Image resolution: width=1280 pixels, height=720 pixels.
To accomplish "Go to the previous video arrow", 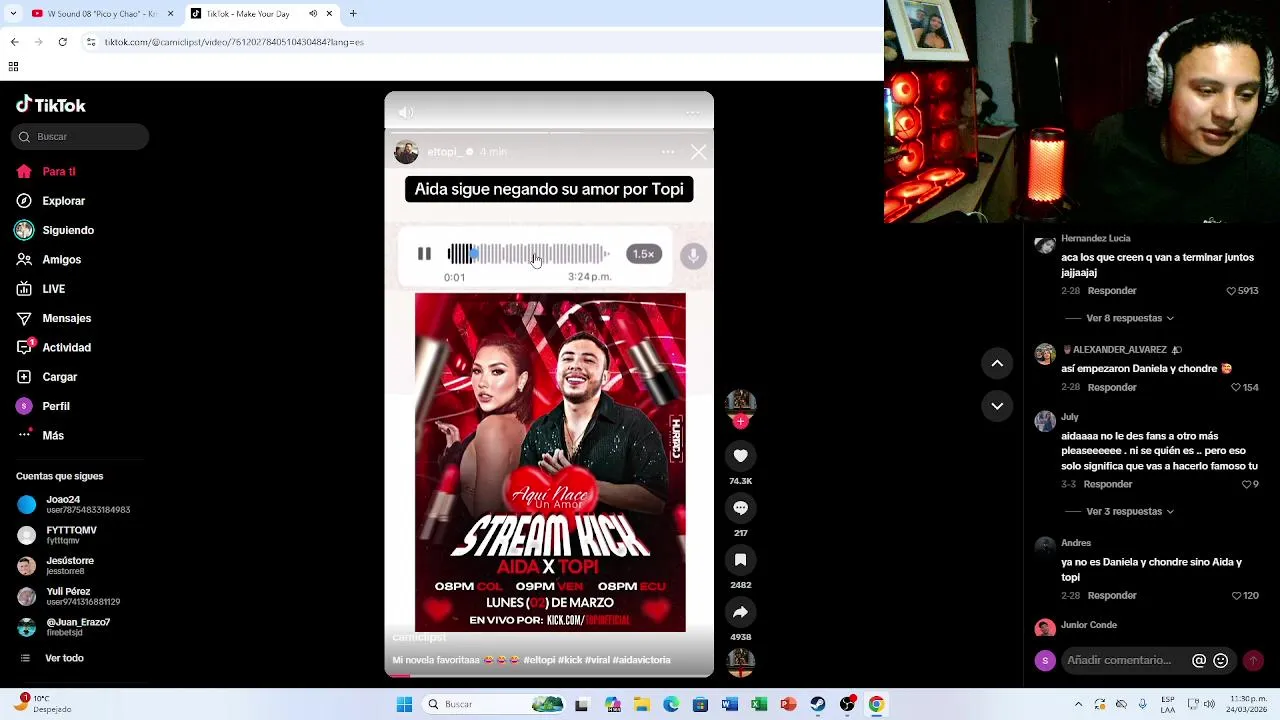I will tap(997, 364).
